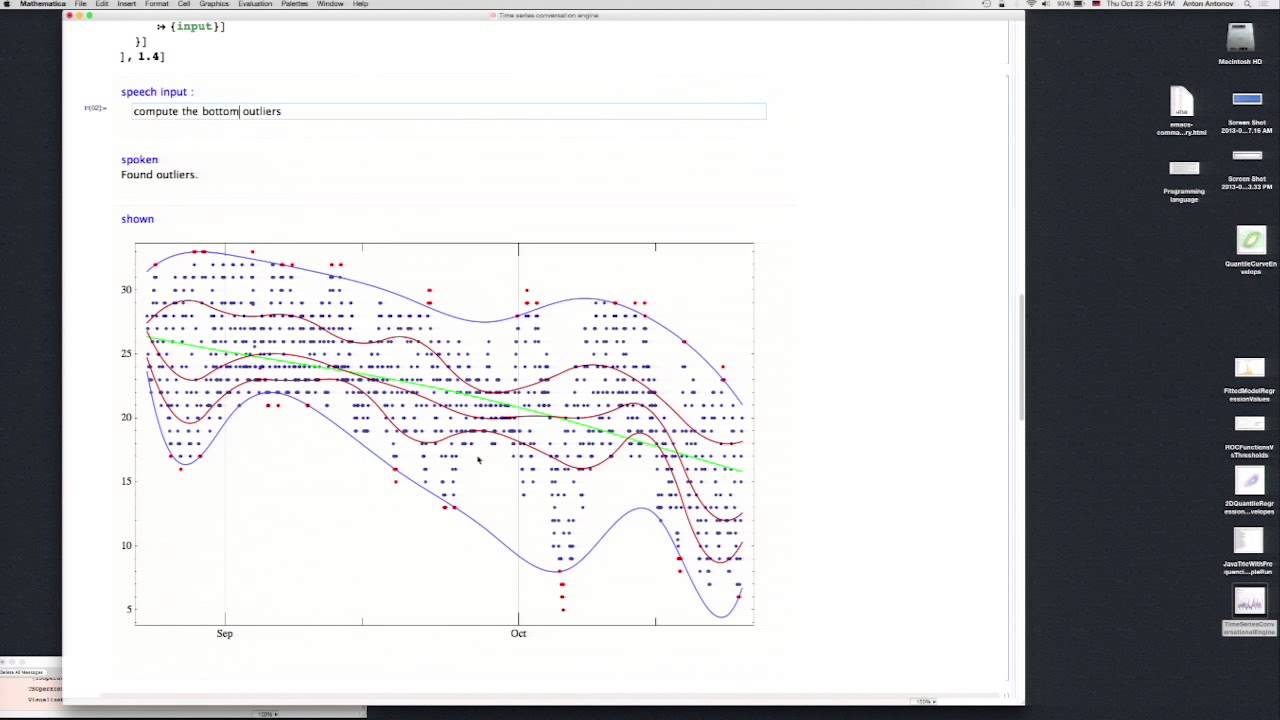Click the lock icon in menu bar
This screenshot has height=720, width=1280.
click(x=1001, y=4)
